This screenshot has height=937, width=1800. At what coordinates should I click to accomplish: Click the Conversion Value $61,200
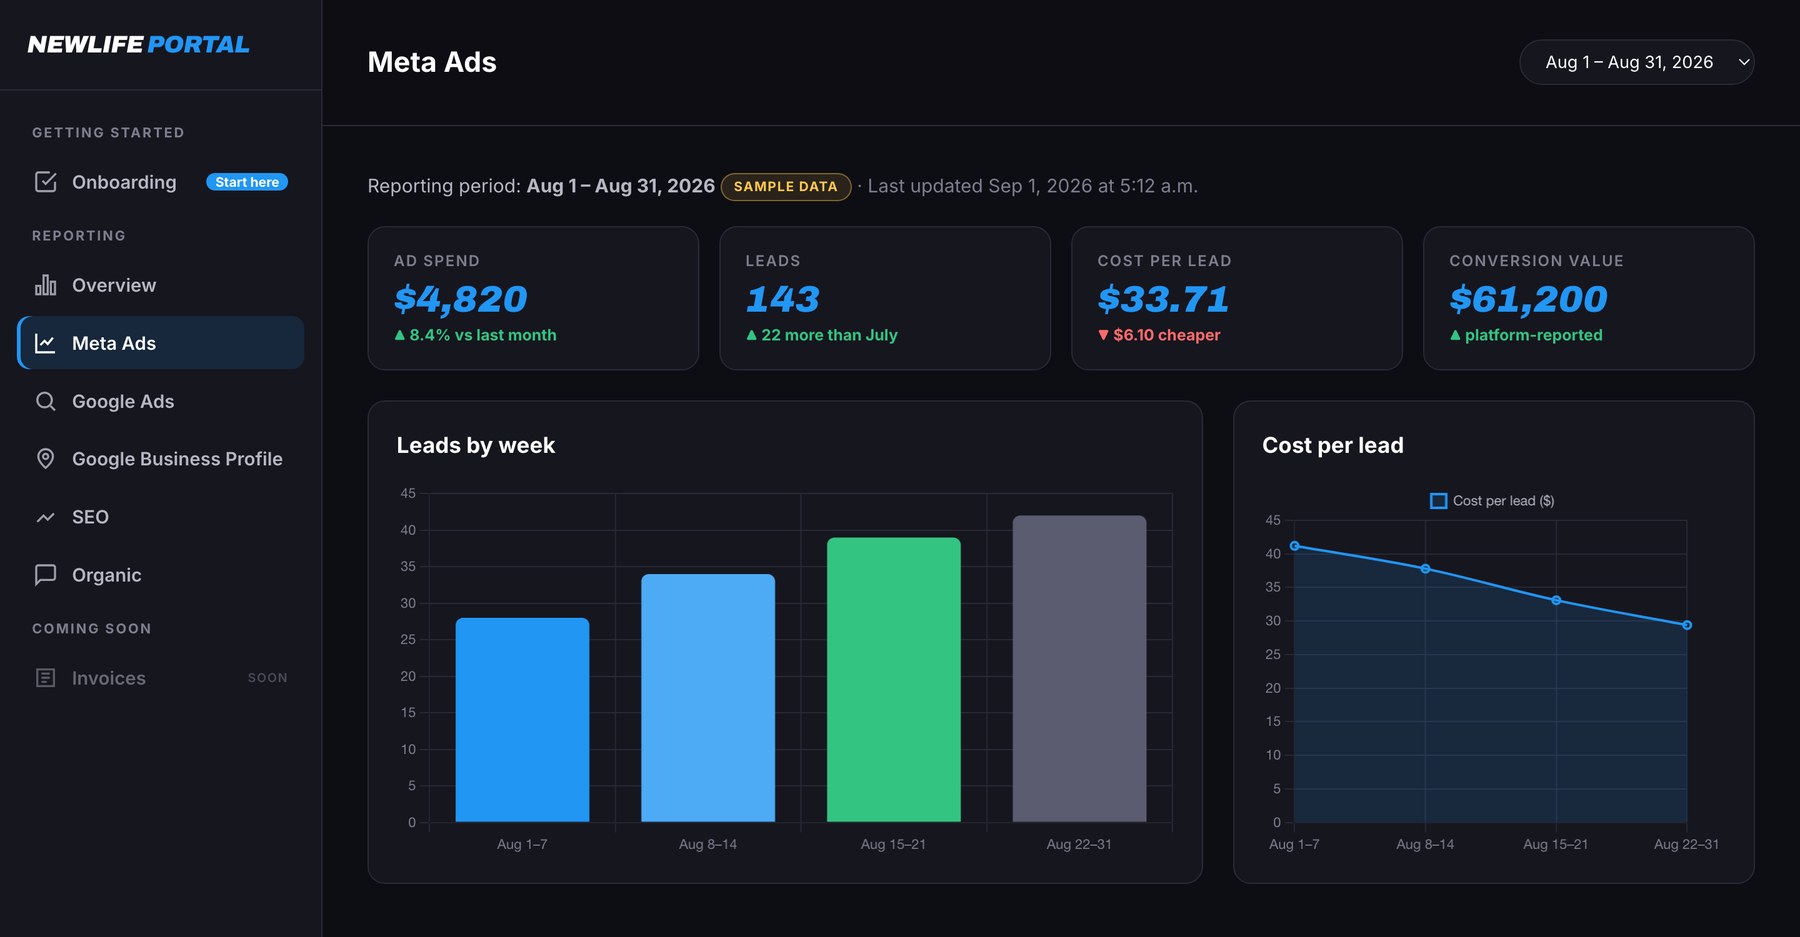click(x=1528, y=299)
